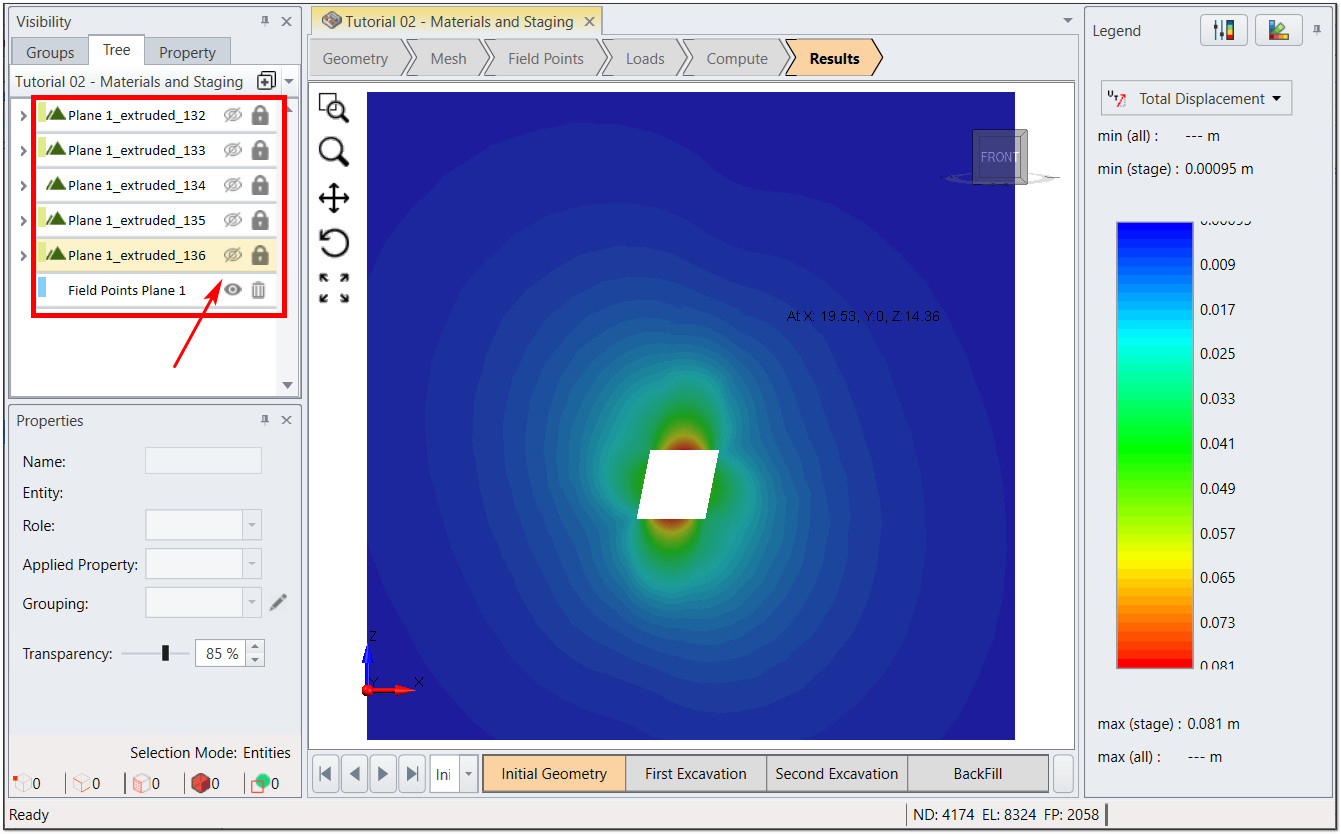Open legend options sliders icon

coord(1224,31)
